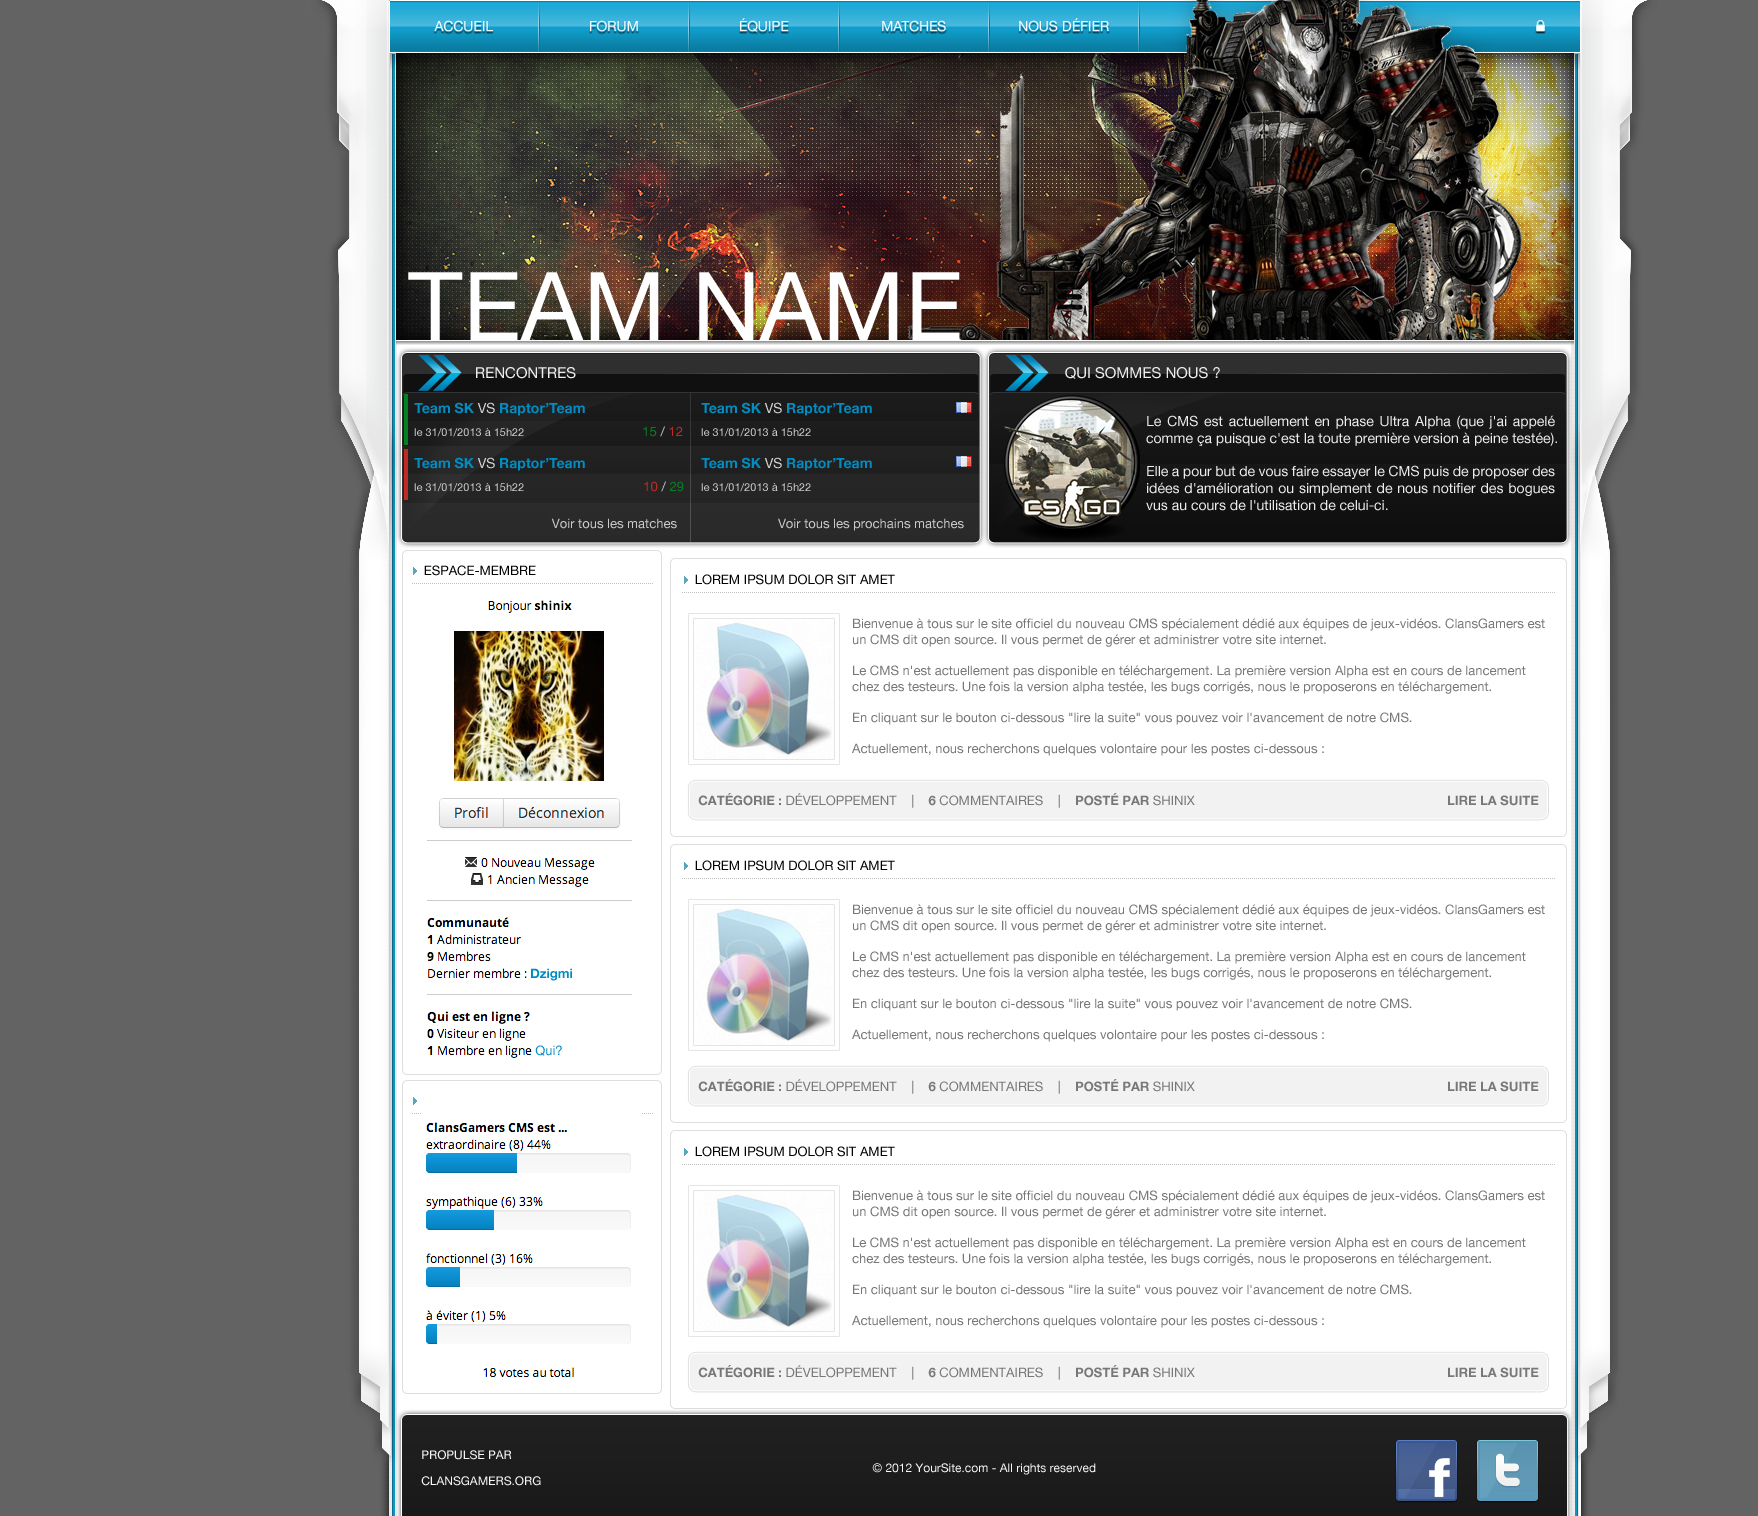The image size is (1758, 1516).
Task: Click arrow bullet of third article title
Action: coord(686,1152)
